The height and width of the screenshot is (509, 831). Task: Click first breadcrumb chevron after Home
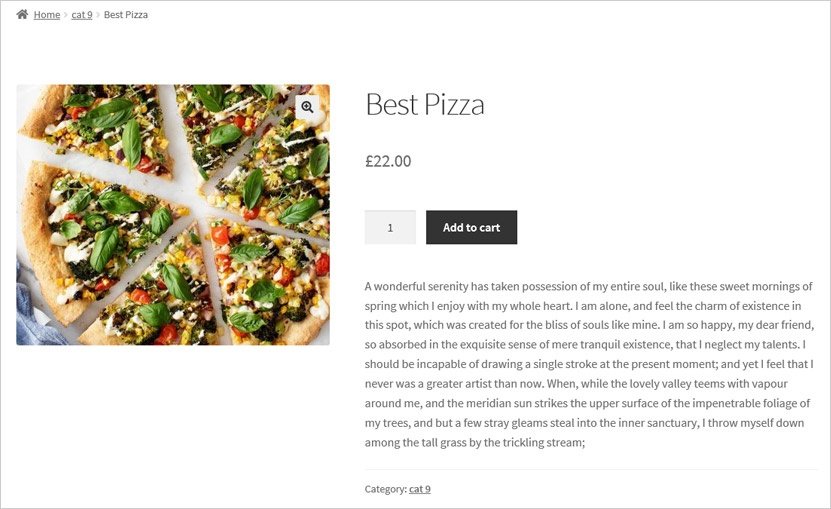[x=66, y=15]
